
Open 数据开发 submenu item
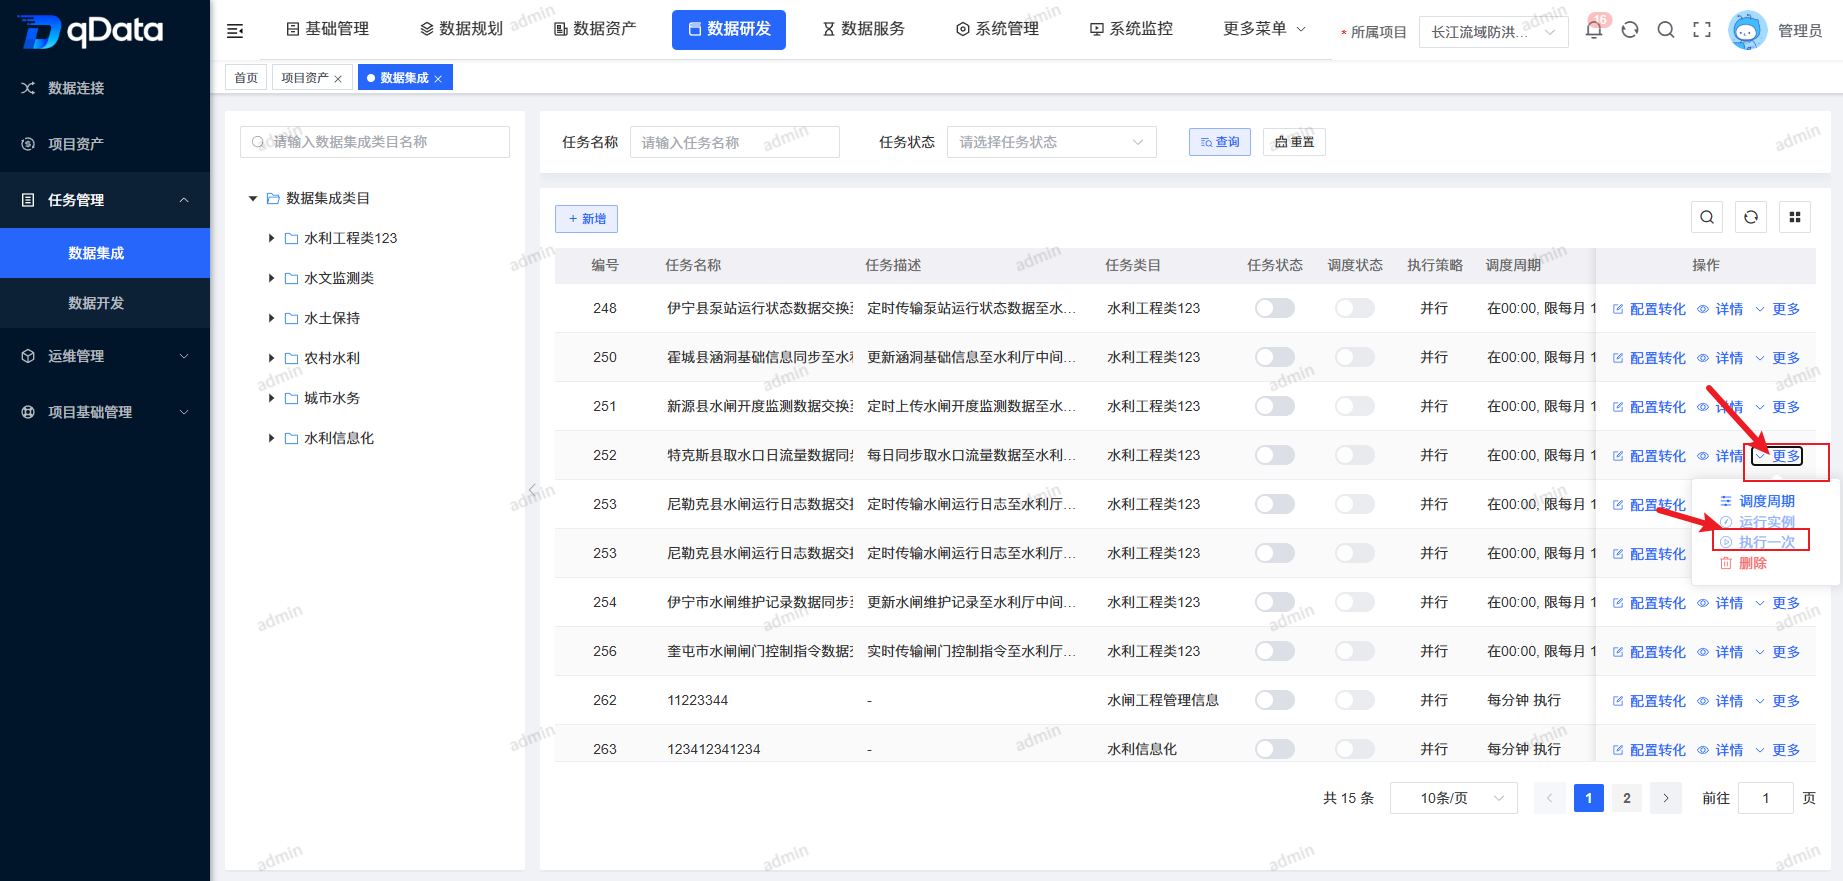[105, 303]
